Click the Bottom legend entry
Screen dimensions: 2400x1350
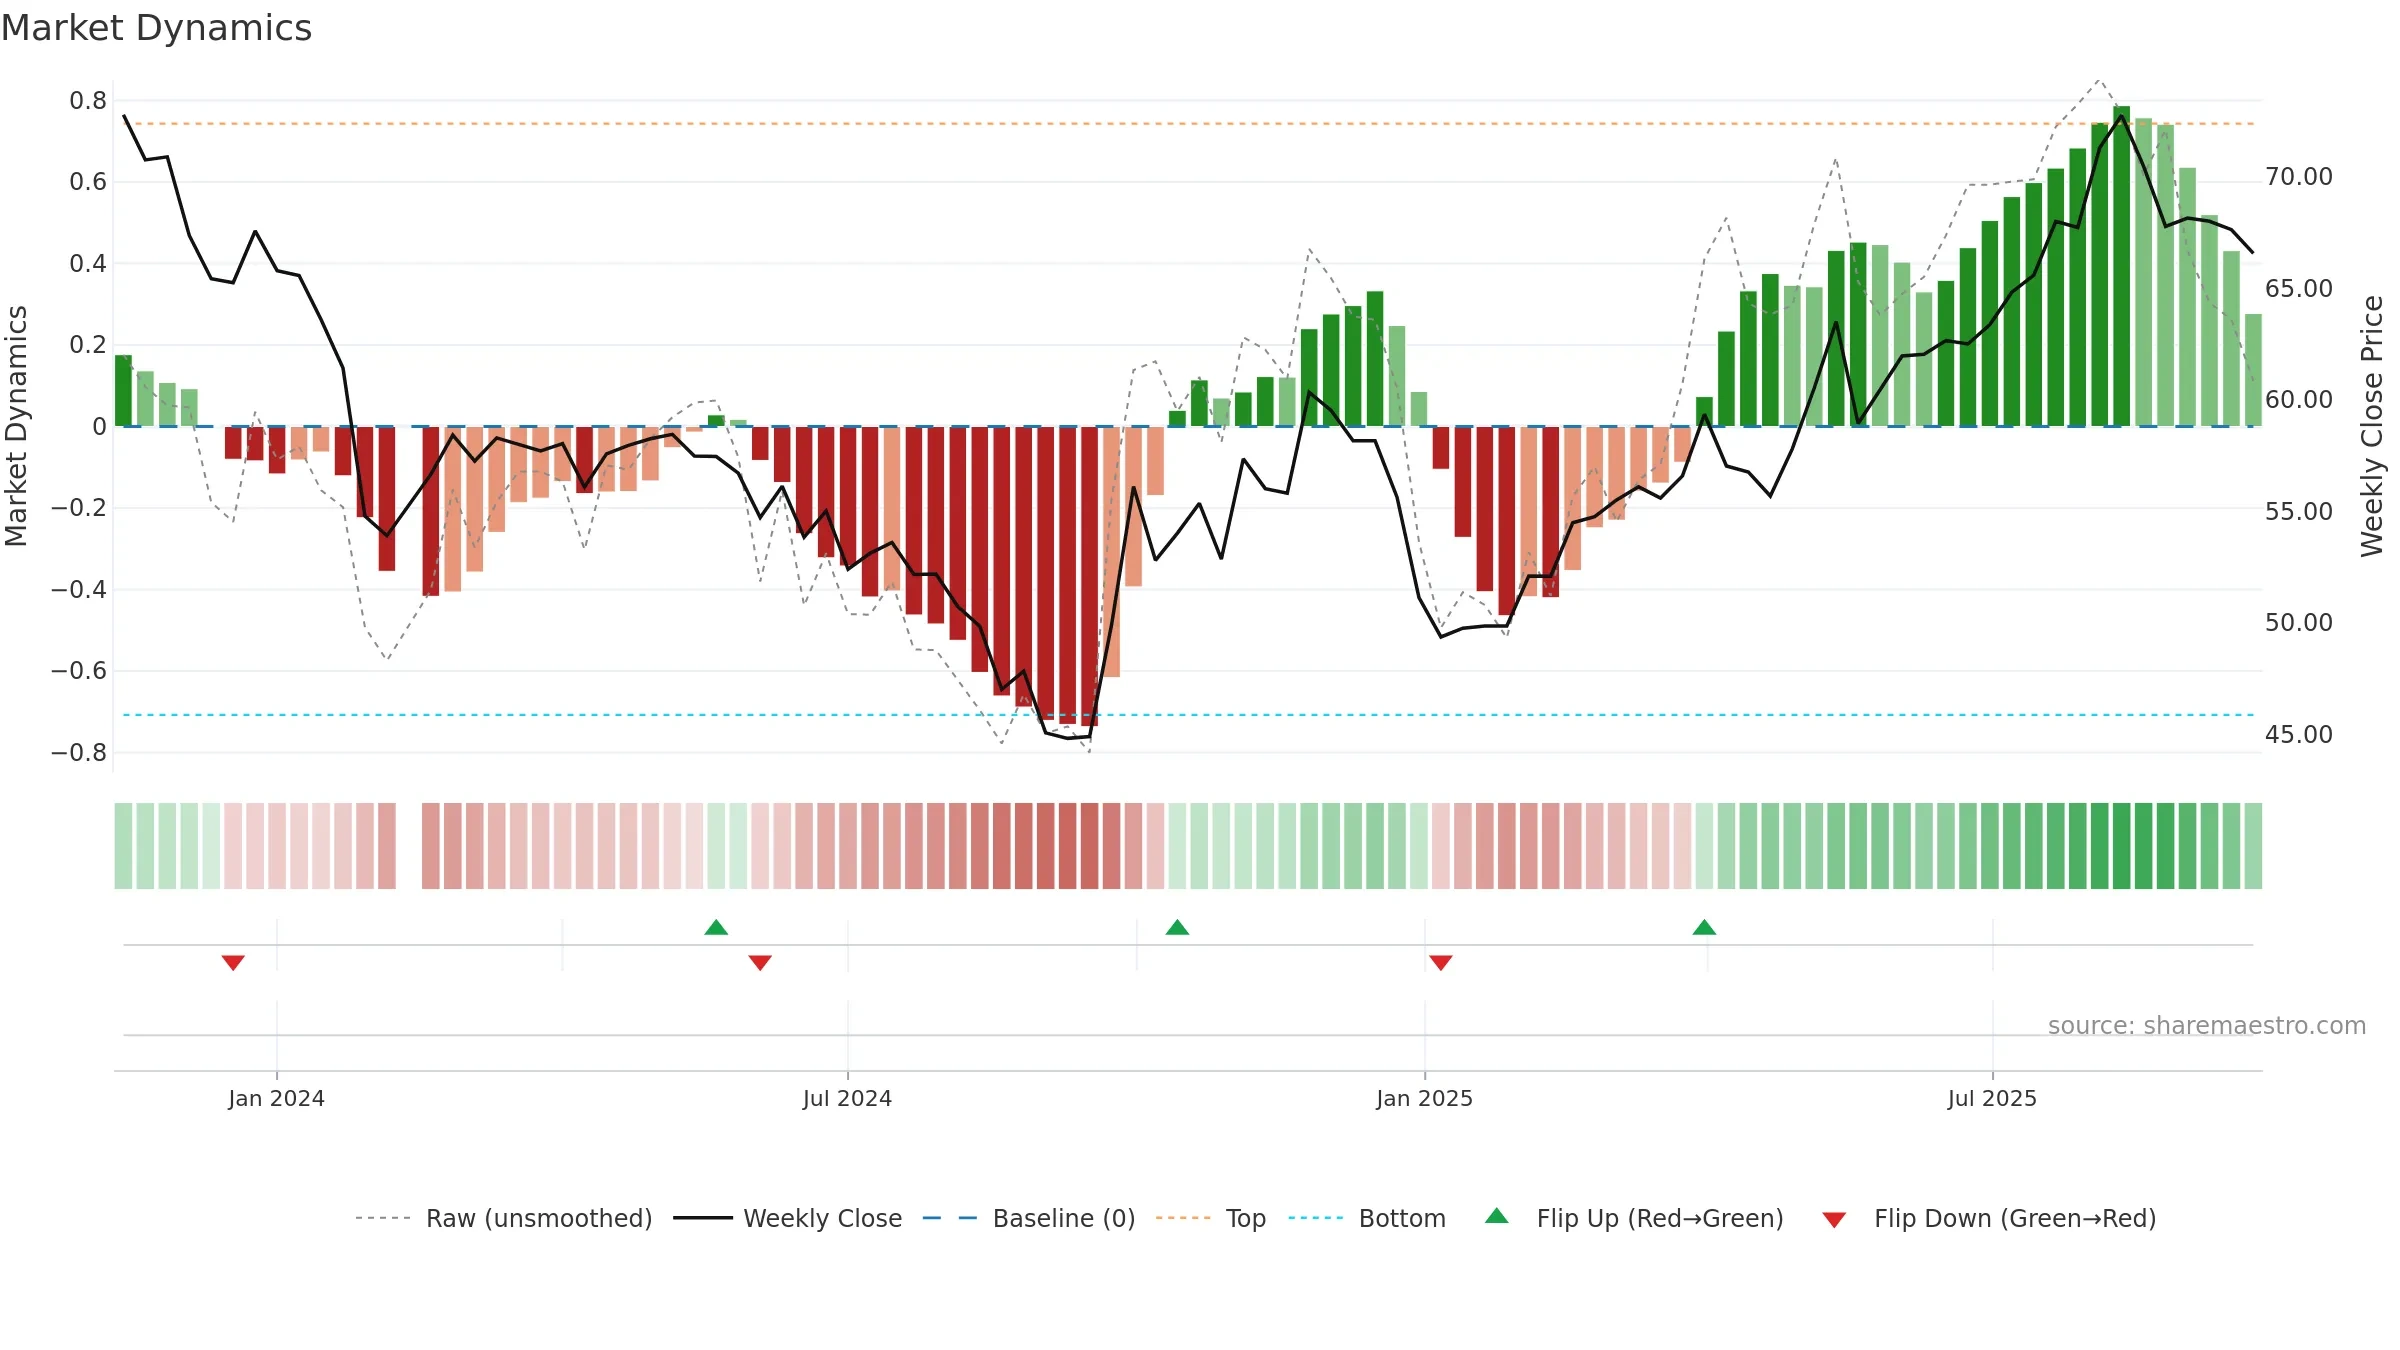coord(1367,1219)
